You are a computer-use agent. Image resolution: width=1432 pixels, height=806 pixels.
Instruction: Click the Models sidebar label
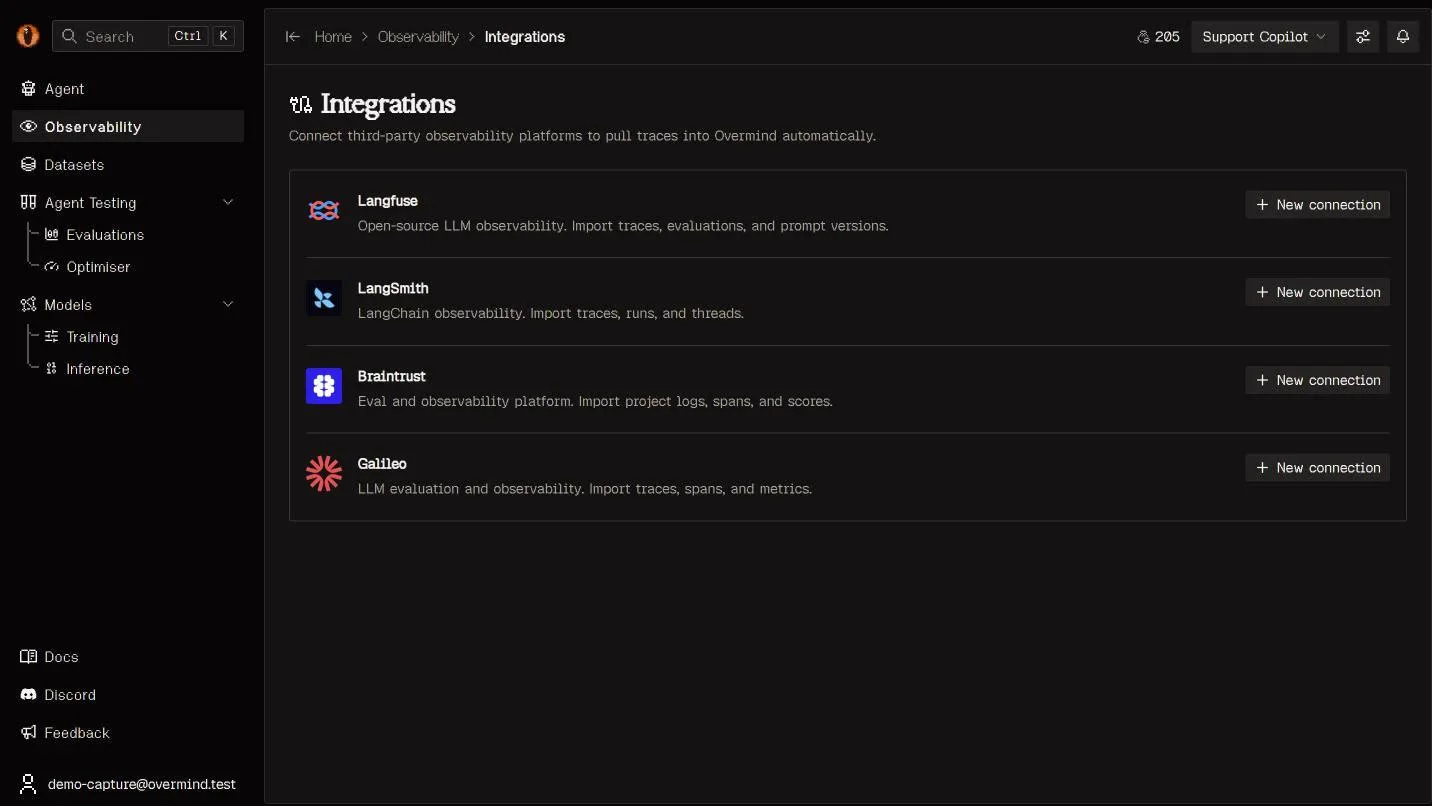click(x=68, y=305)
